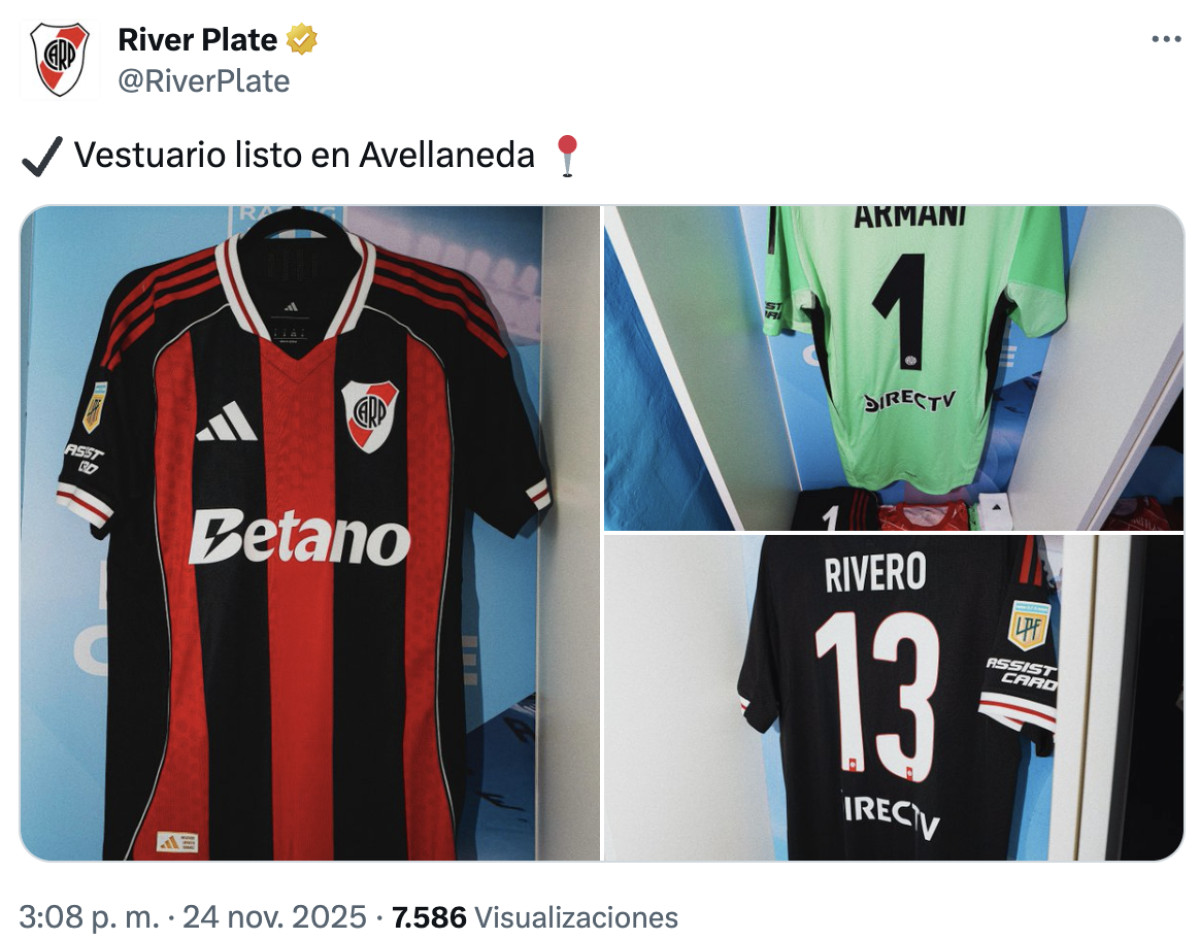The width and height of the screenshot is (1200, 940).
Task: Click the adidas logo on jersey chest
Action: pos(227,422)
